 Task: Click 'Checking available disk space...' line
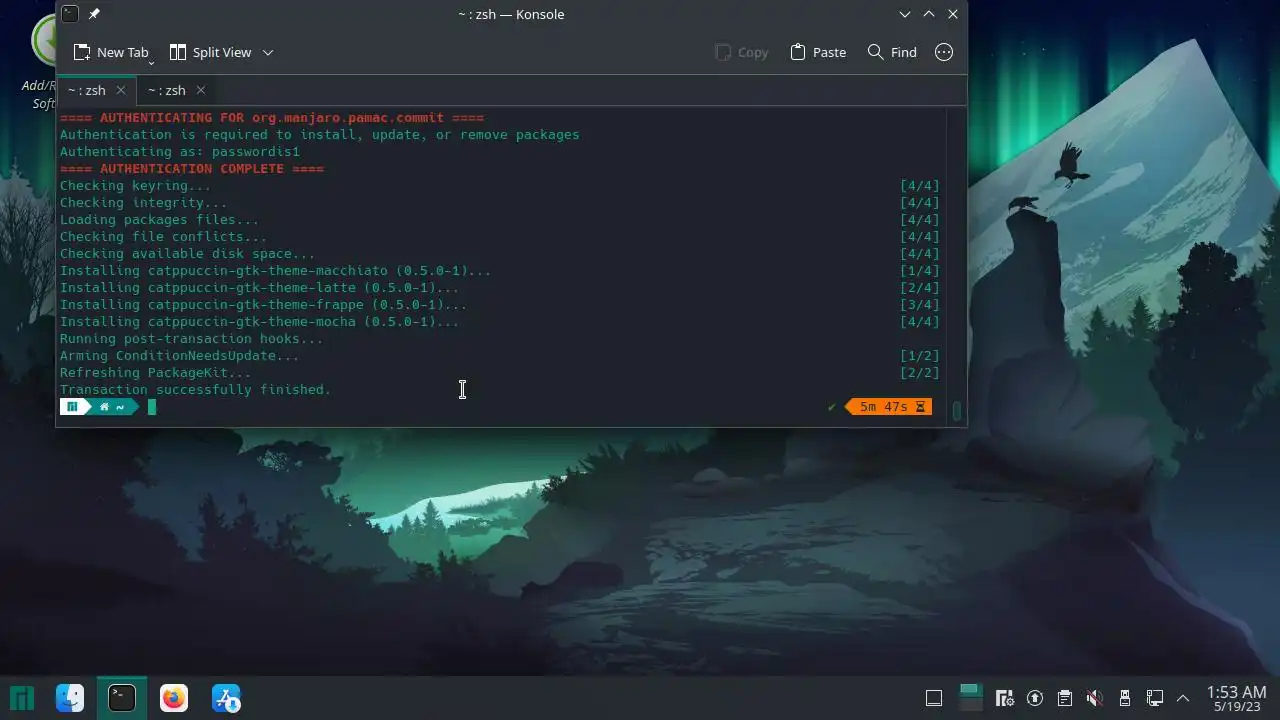click(x=188, y=254)
